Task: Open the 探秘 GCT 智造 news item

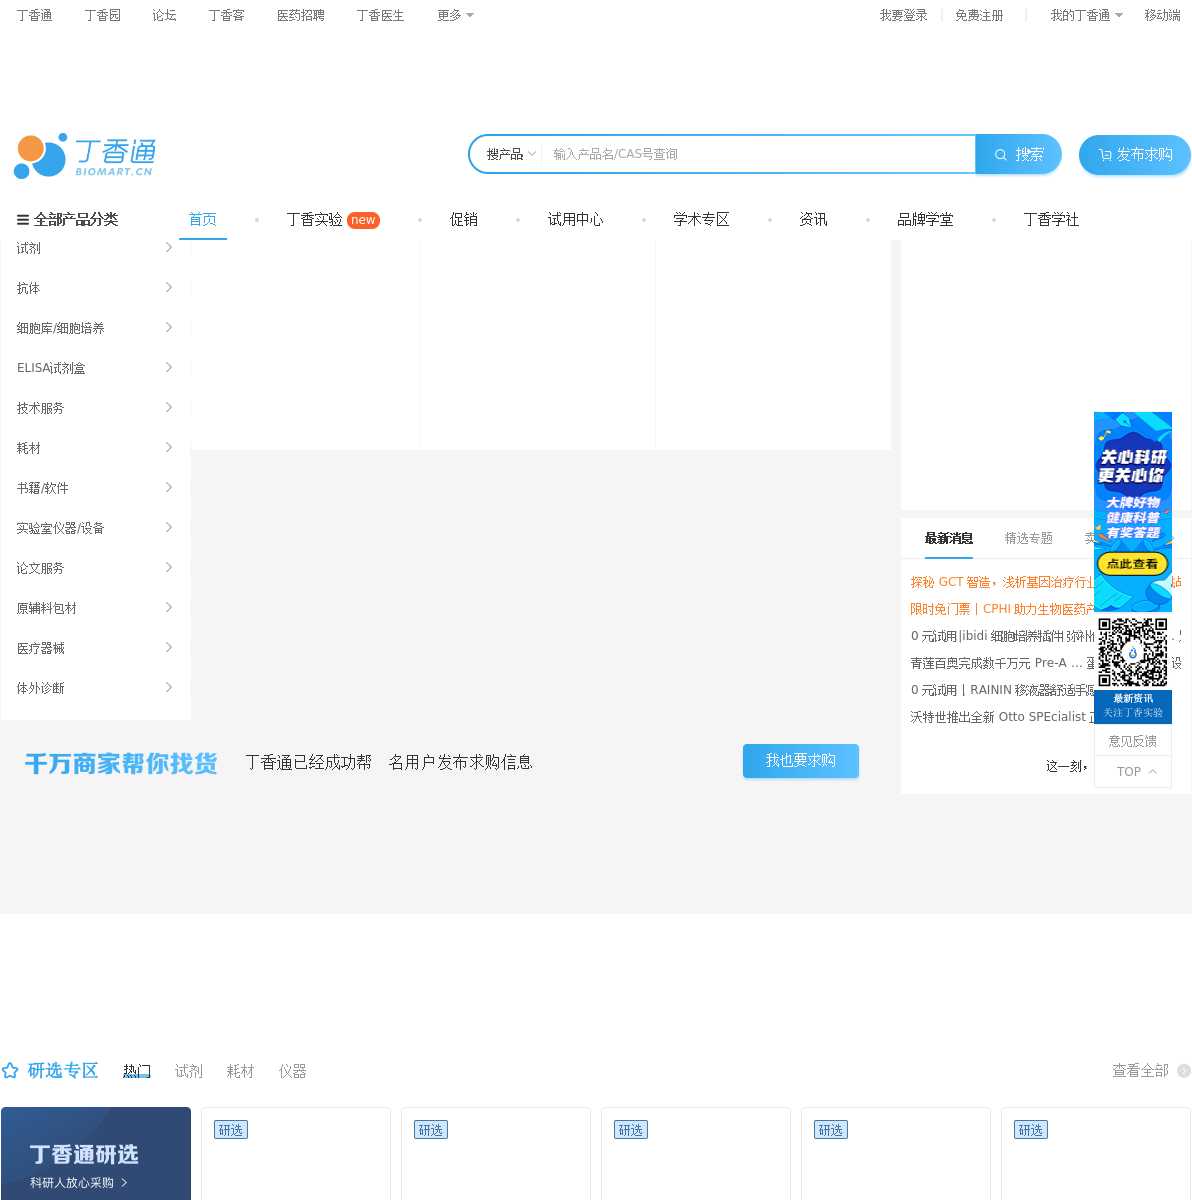Action: 1002,582
